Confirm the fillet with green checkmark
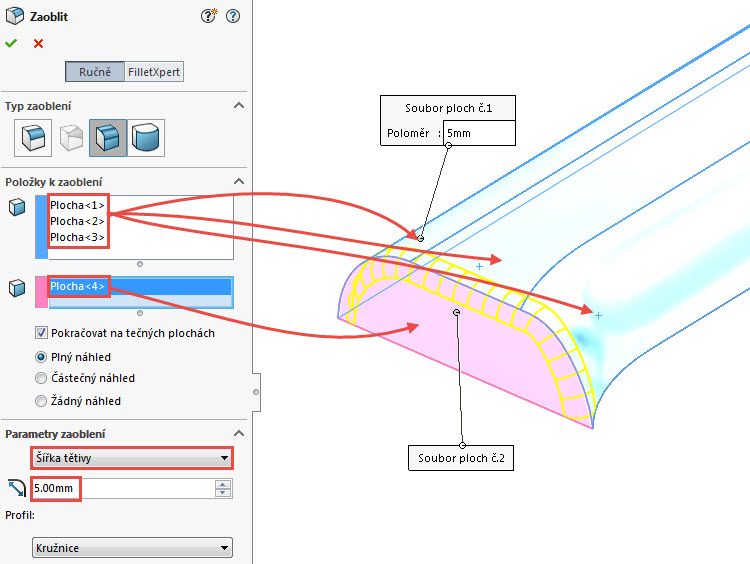Screen dimensions: 750x564 (x=11, y=43)
